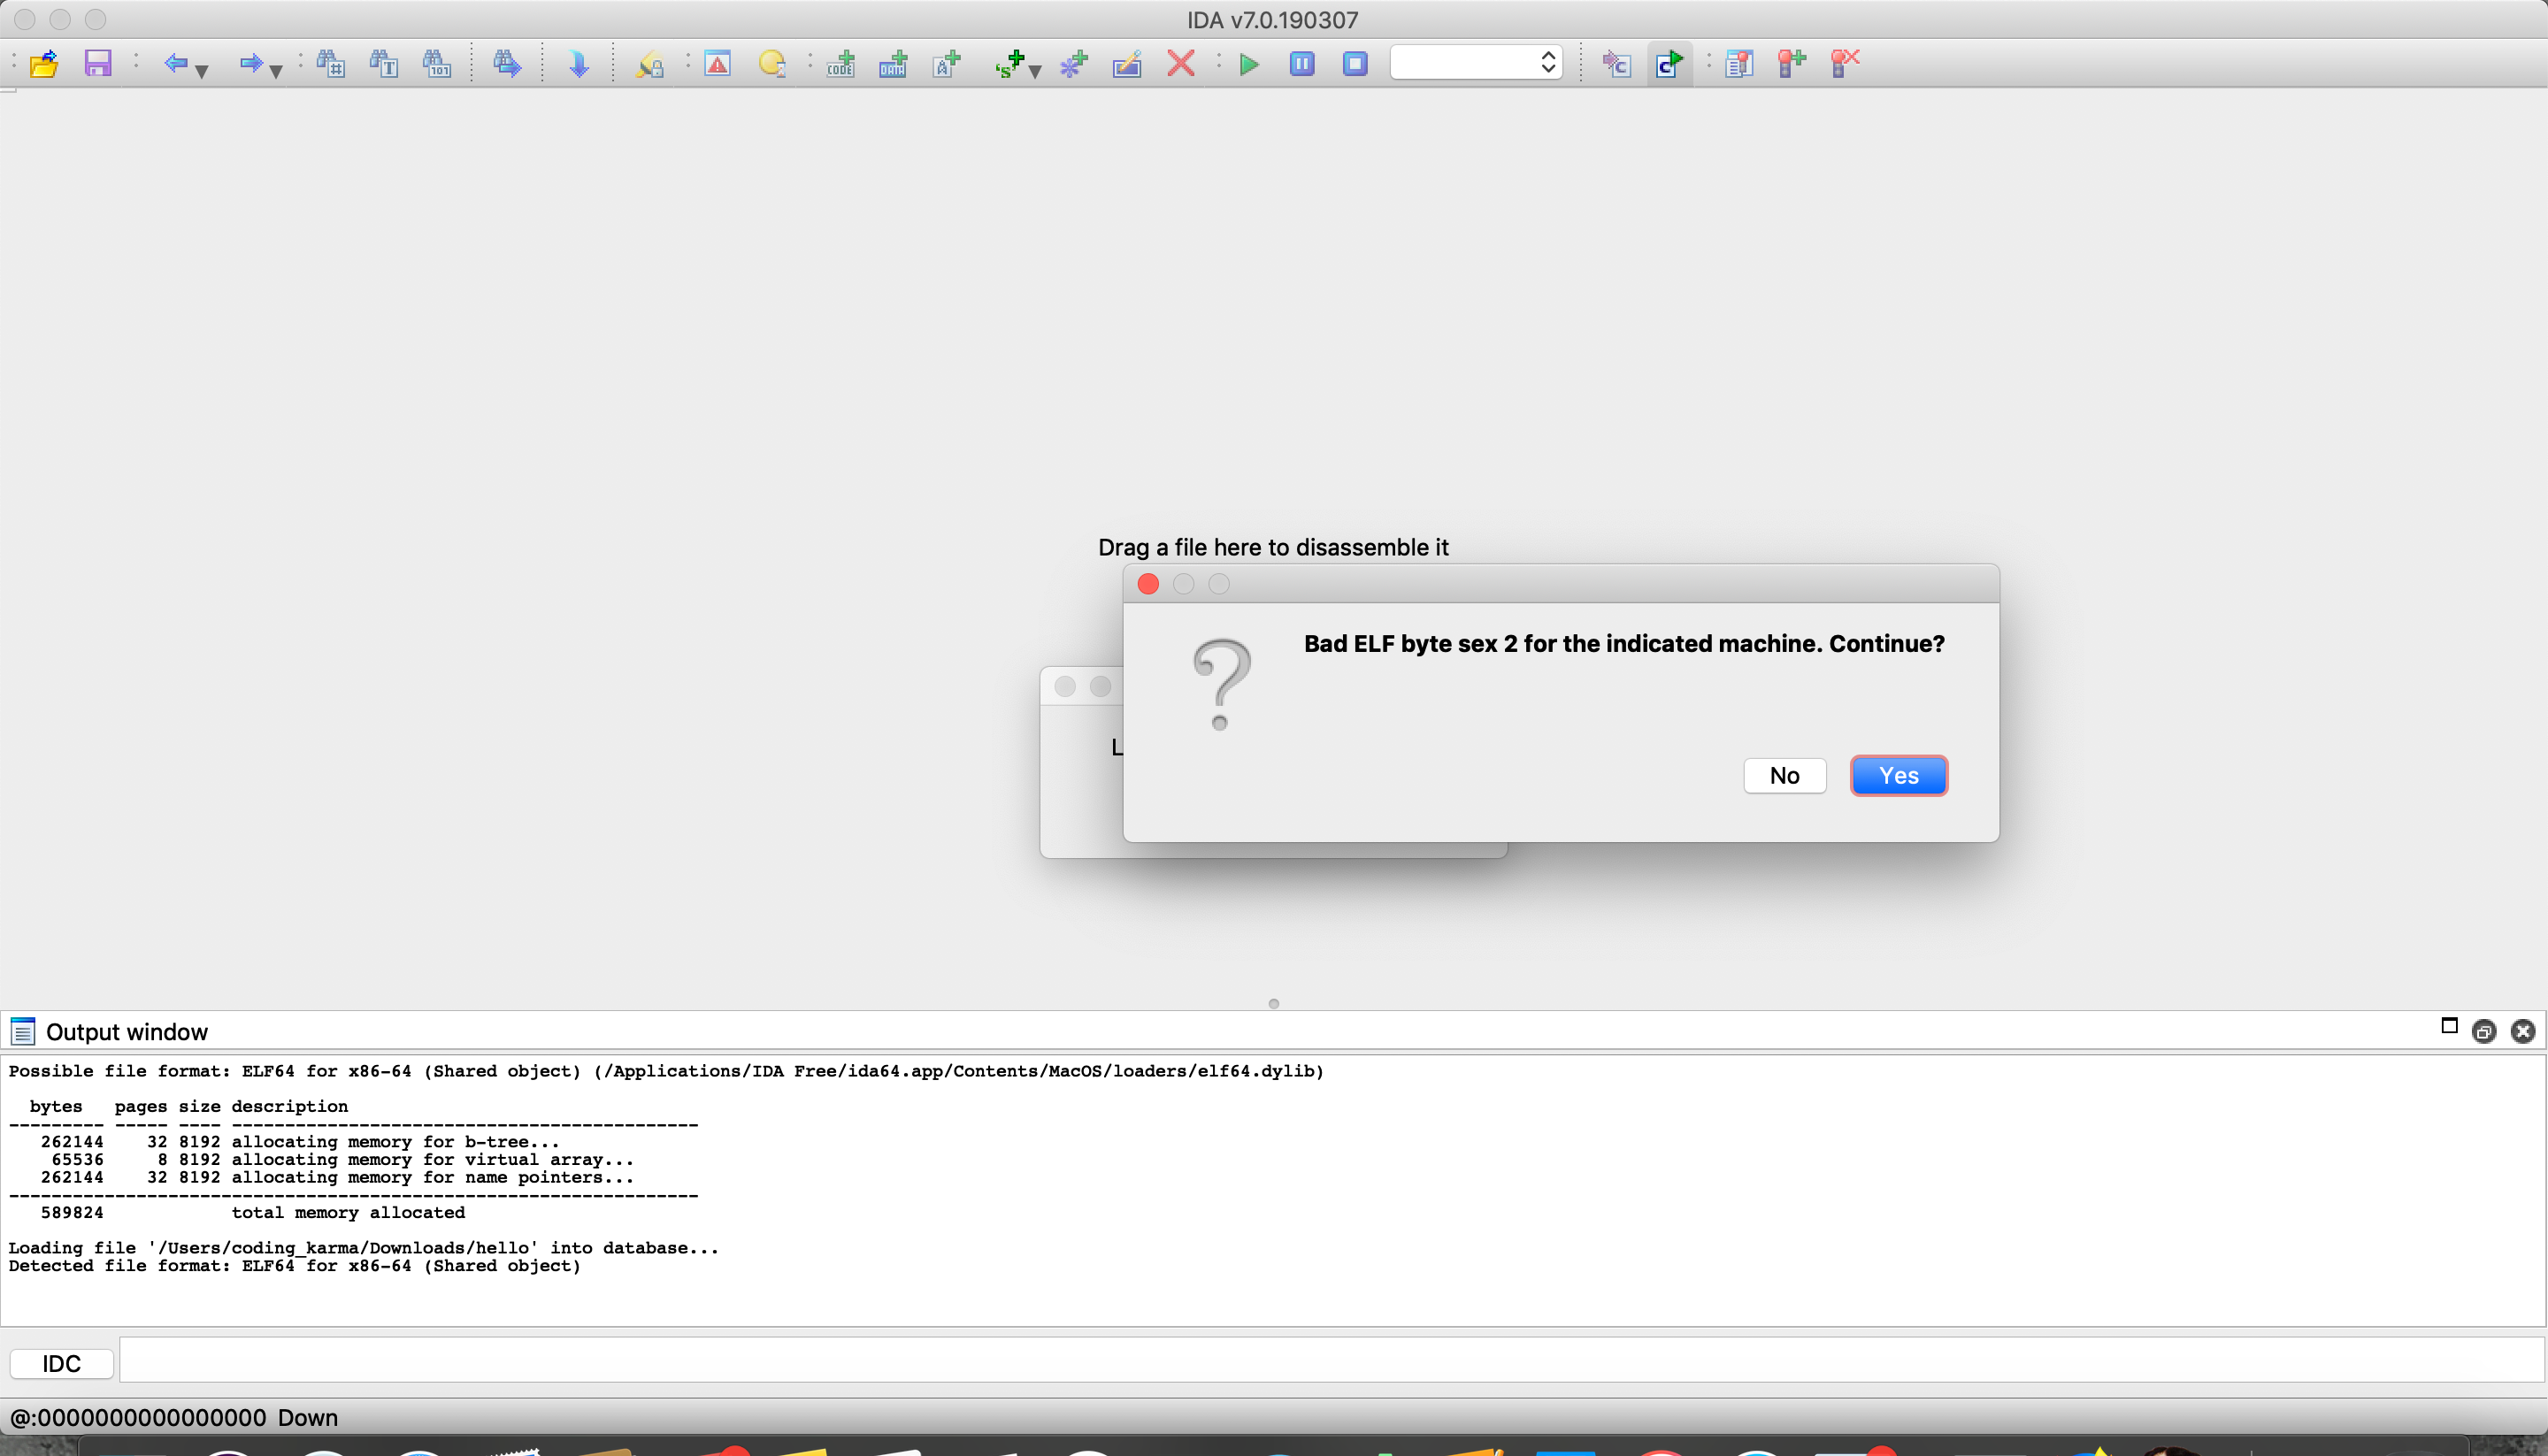The height and width of the screenshot is (1456, 2548).
Task: Click the Open file folder icon
Action: click(44, 65)
